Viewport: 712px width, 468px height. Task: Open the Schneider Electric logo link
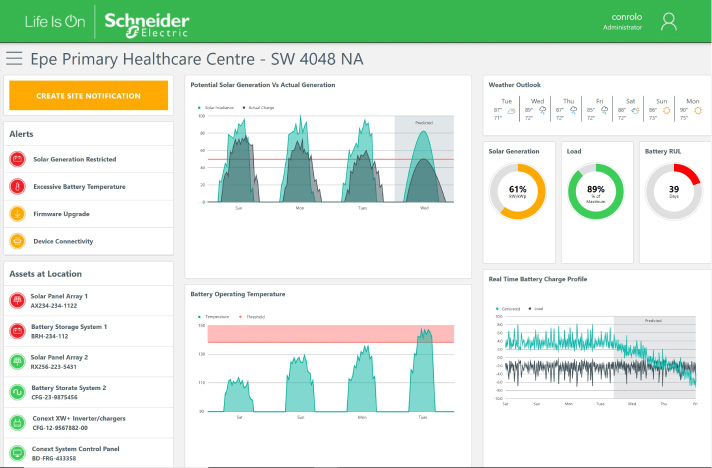146,21
